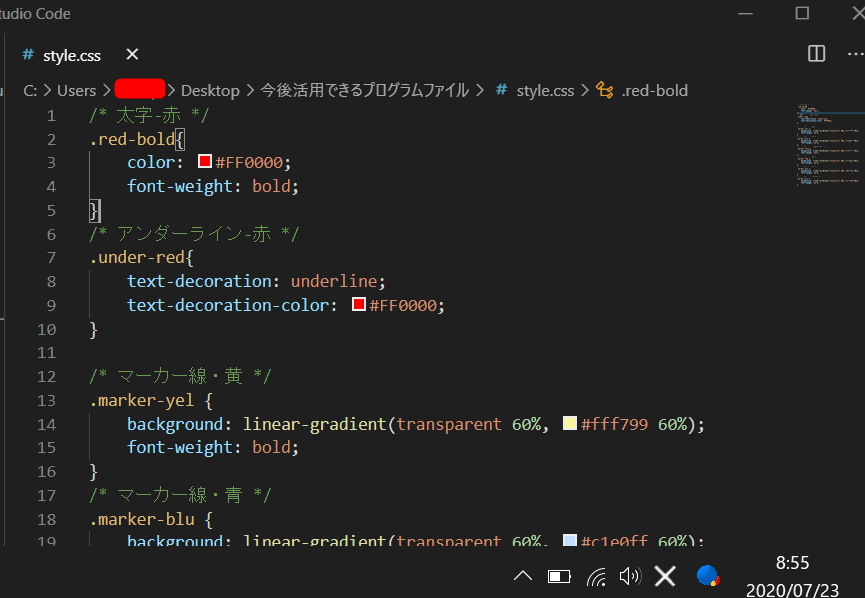Open .red-bold breadcrumb symbol
Screen dimensions: 865x598
654,90
